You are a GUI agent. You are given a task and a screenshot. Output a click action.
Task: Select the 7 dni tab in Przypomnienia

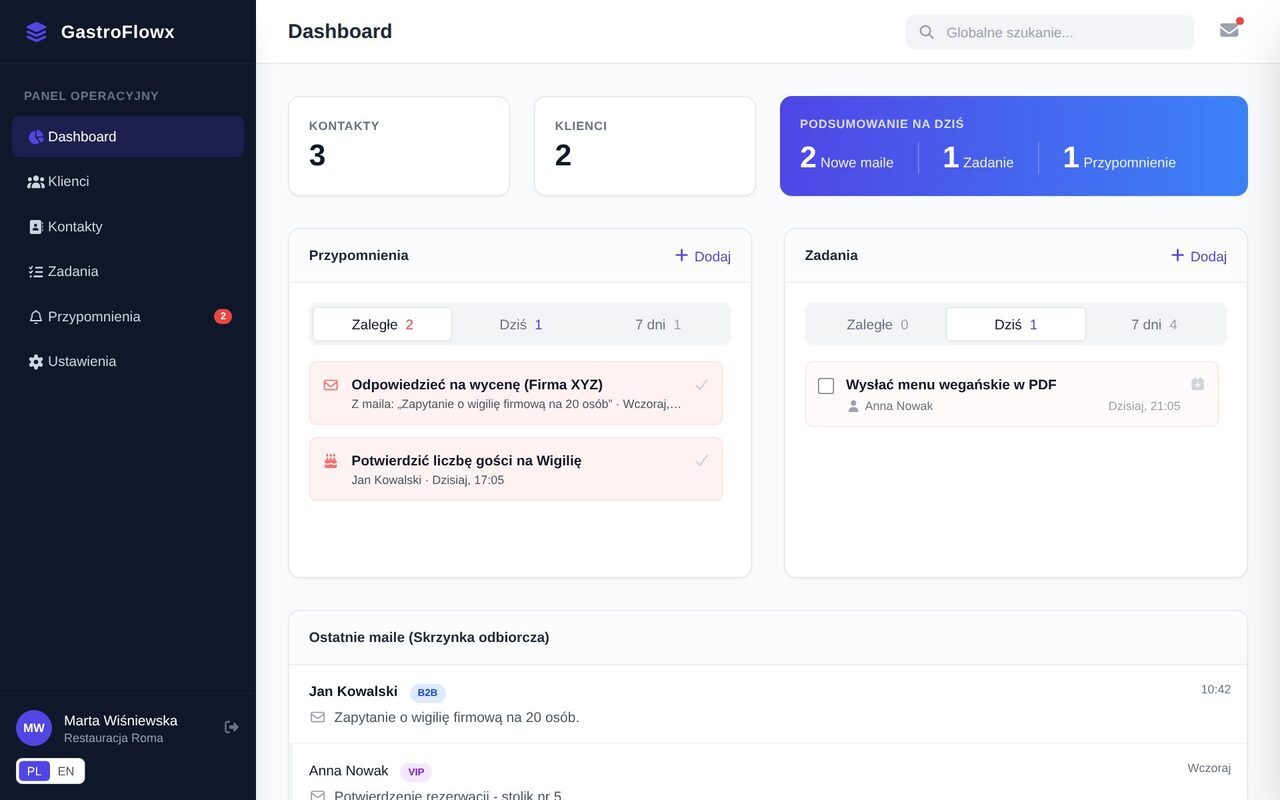coord(658,324)
